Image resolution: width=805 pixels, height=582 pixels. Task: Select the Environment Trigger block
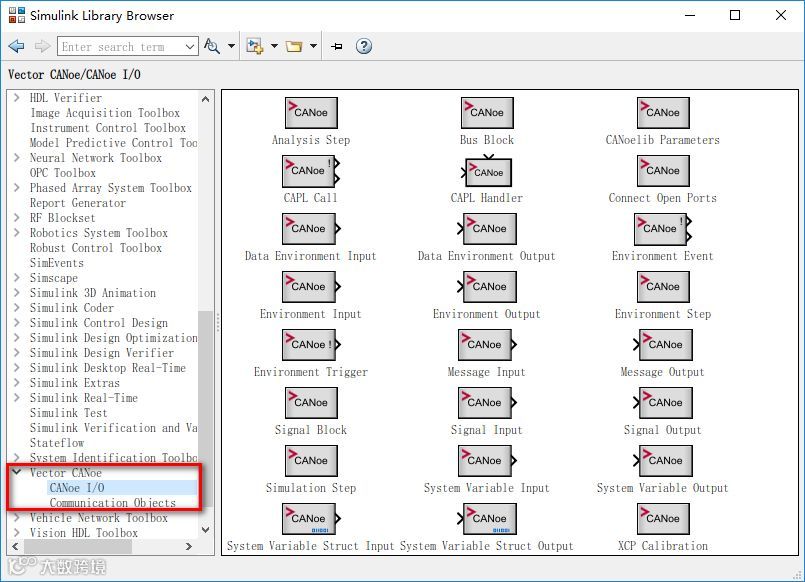(311, 345)
